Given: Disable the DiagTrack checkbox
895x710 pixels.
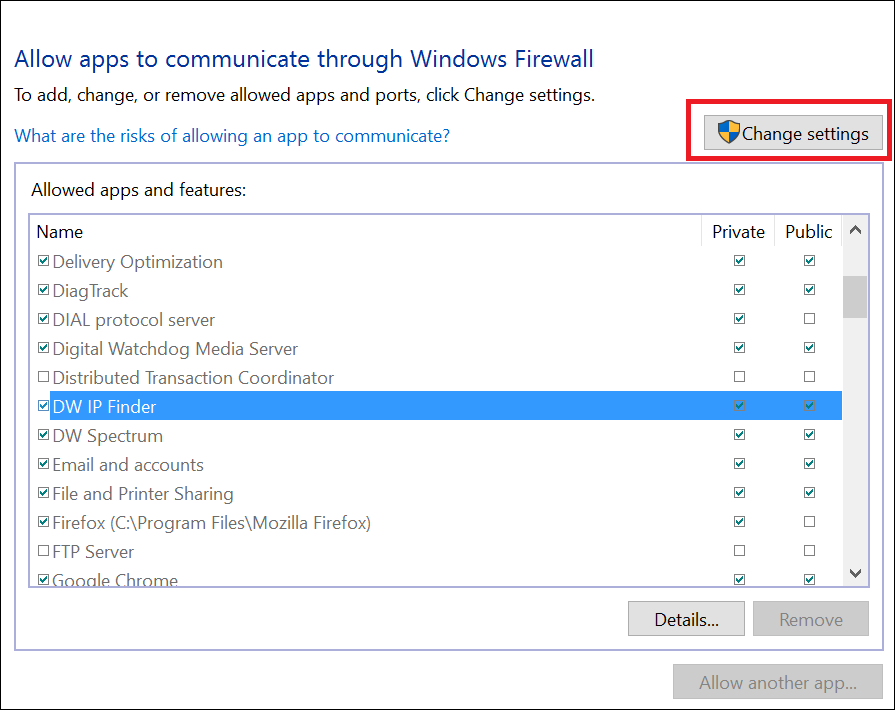Looking at the screenshot, I should point(43,289).
